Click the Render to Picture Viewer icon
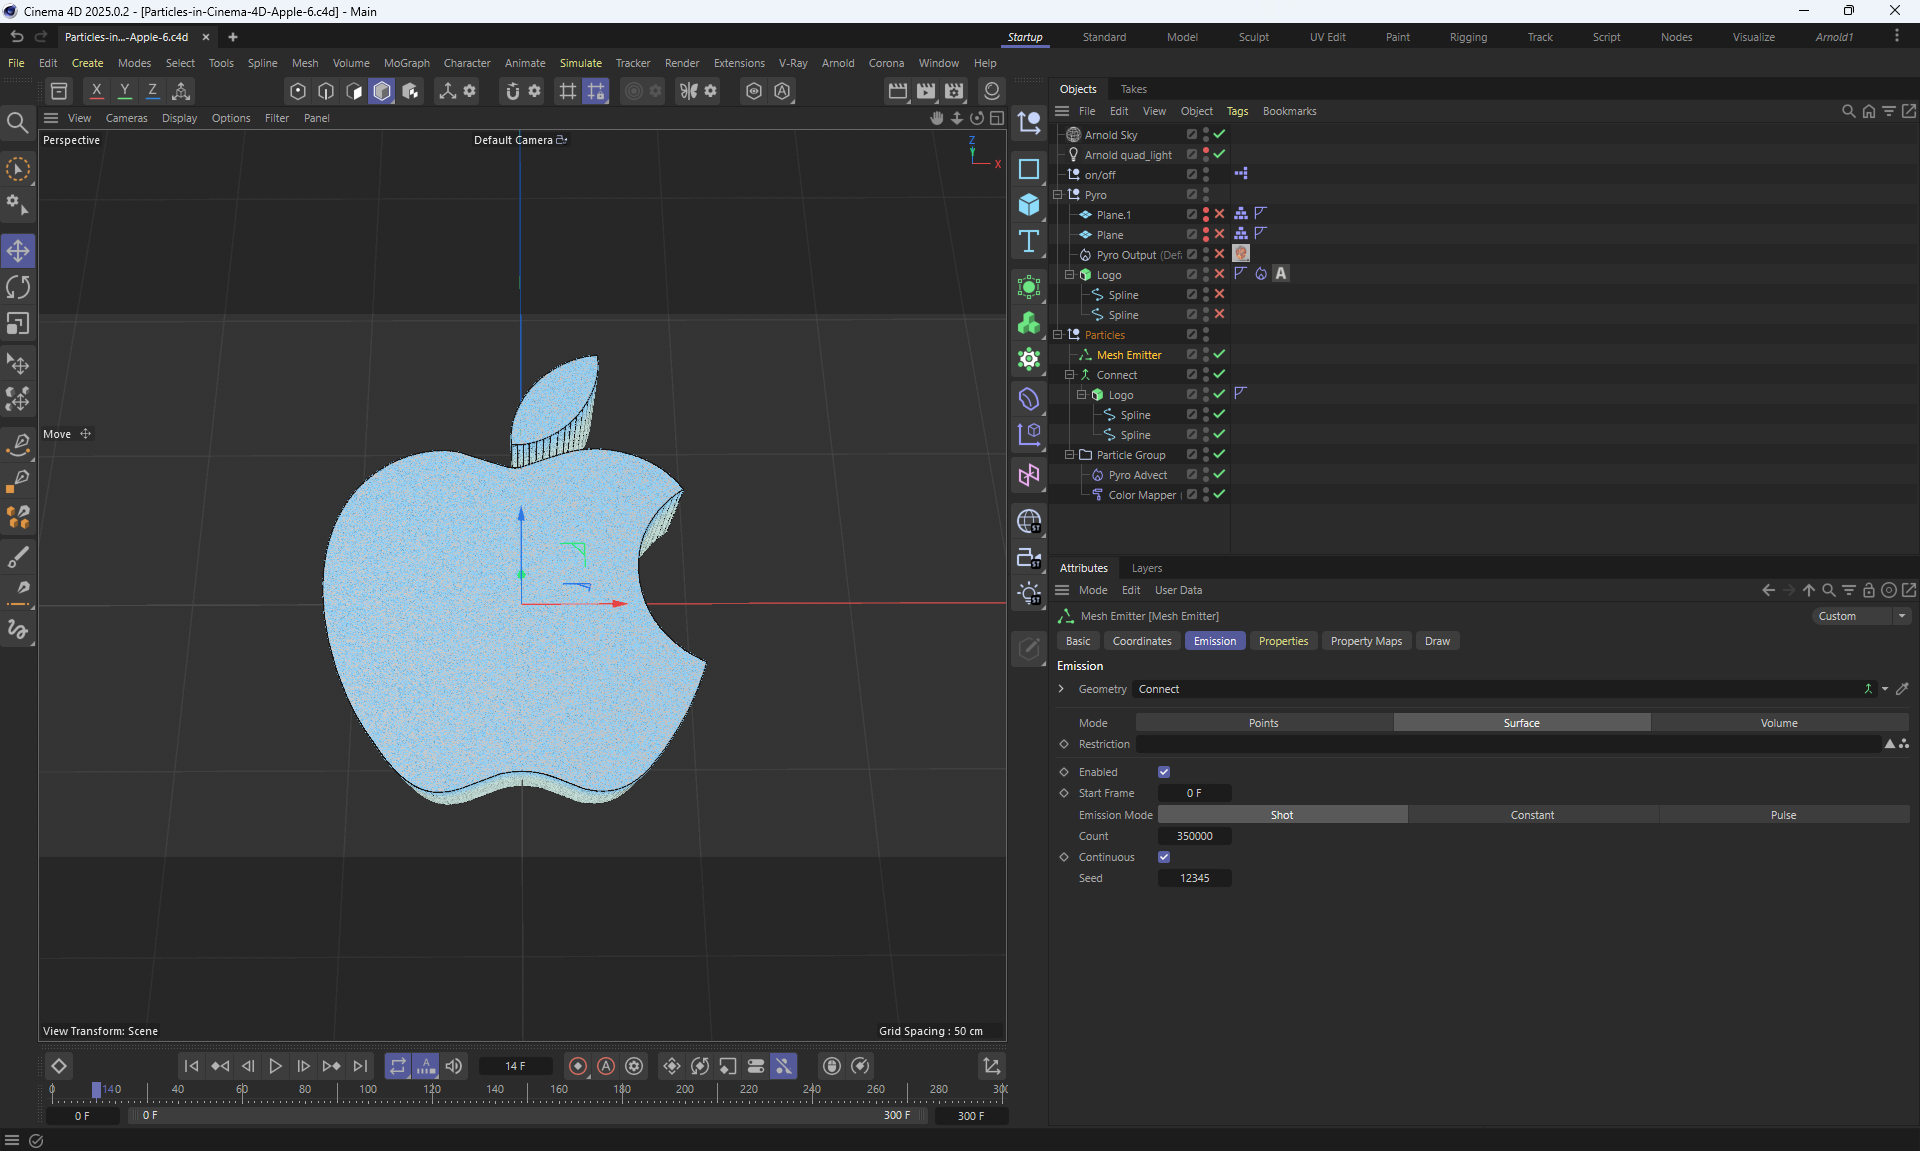1920x1151 pixels. point(926,91)
